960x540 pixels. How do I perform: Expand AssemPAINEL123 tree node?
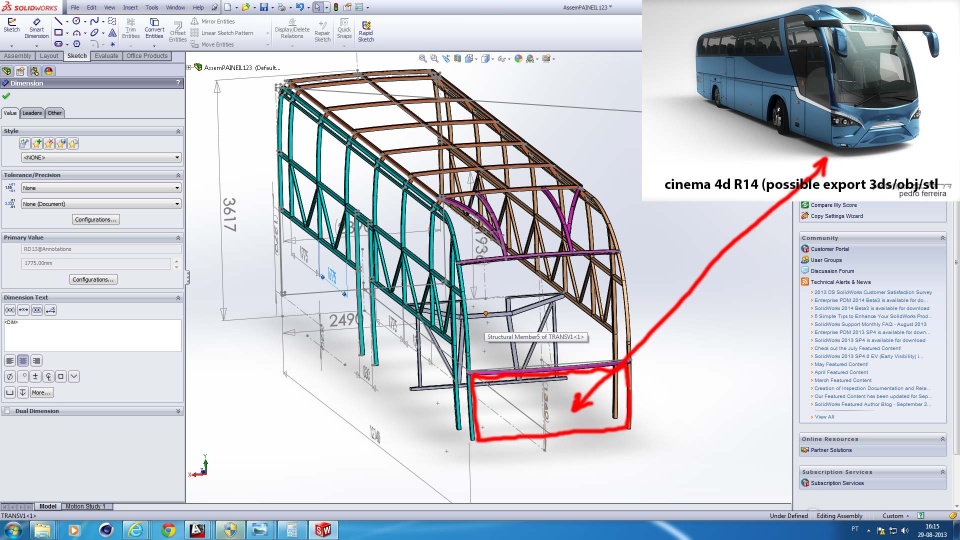pyautogui.click(x=190, y=67)
